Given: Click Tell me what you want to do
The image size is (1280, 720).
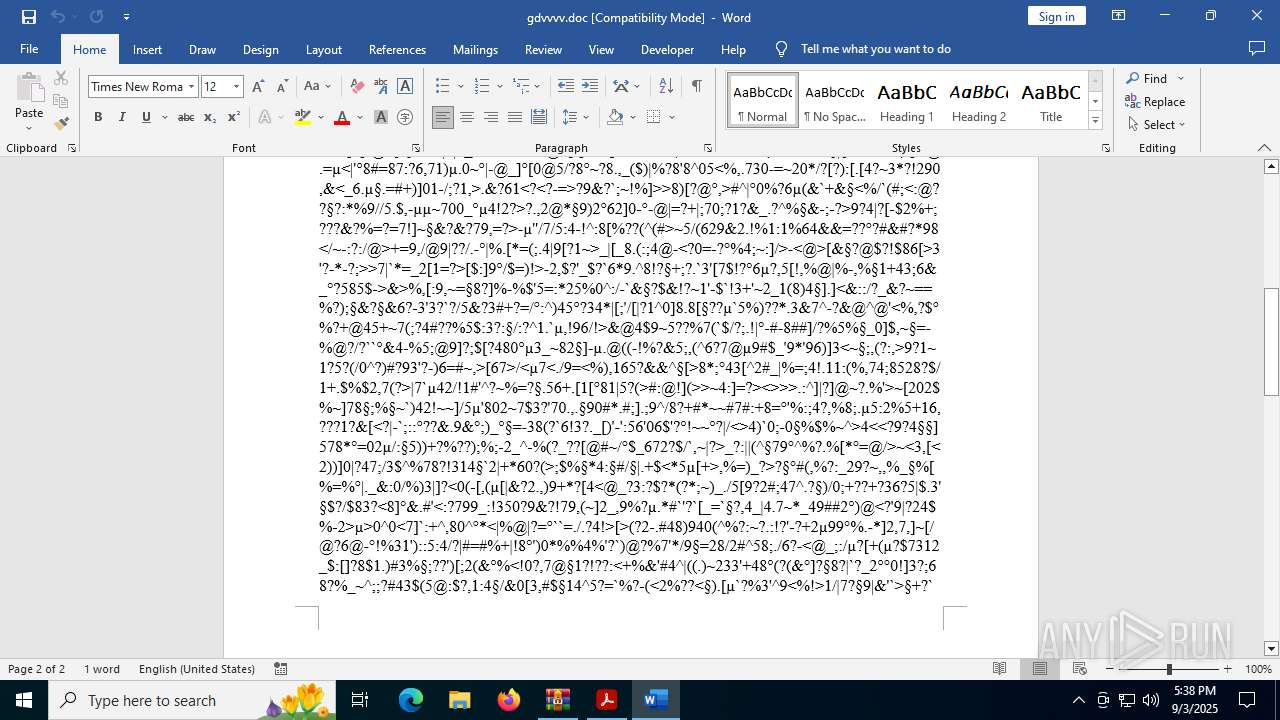Looking at the screenshot, I should pyautogui.click(x=875, y=49).
